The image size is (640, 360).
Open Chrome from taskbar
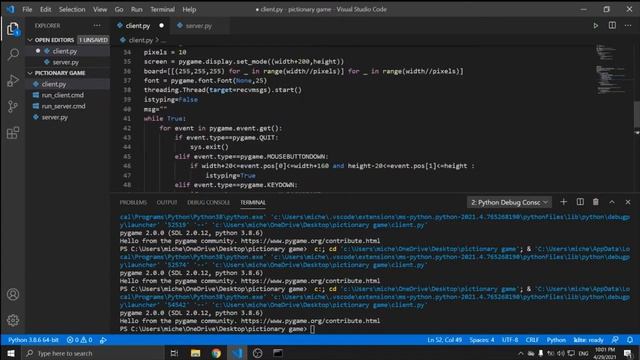coord(216,353)
